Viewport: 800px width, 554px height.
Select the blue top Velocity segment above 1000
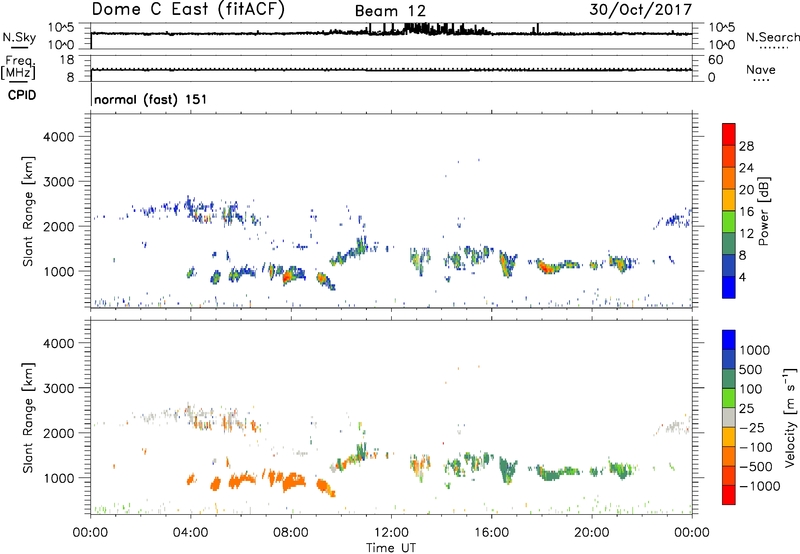(x=729, y=340)
